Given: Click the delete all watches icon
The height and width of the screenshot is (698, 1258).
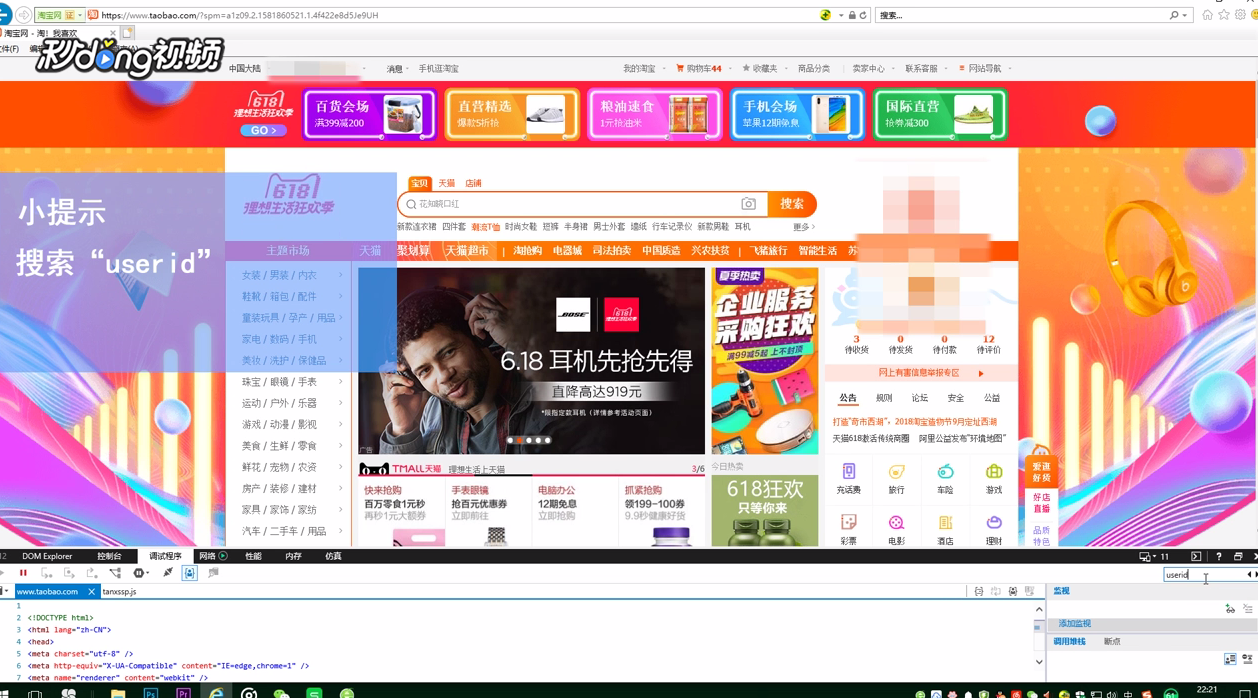Looking at the screenshot, I should (1247, 609).
